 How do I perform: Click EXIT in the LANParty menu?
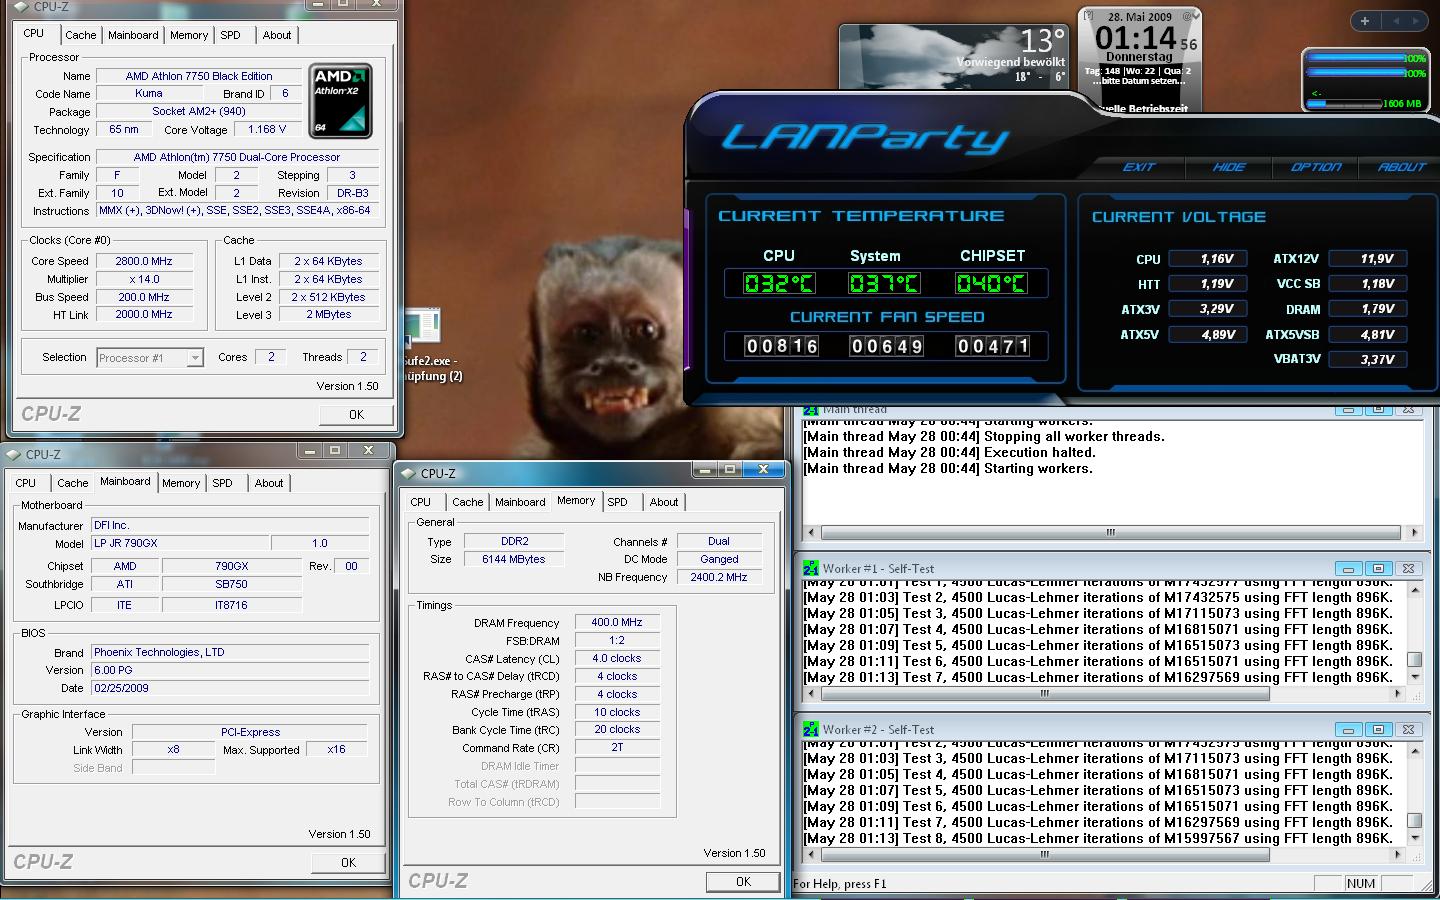tap(1139, 167)
